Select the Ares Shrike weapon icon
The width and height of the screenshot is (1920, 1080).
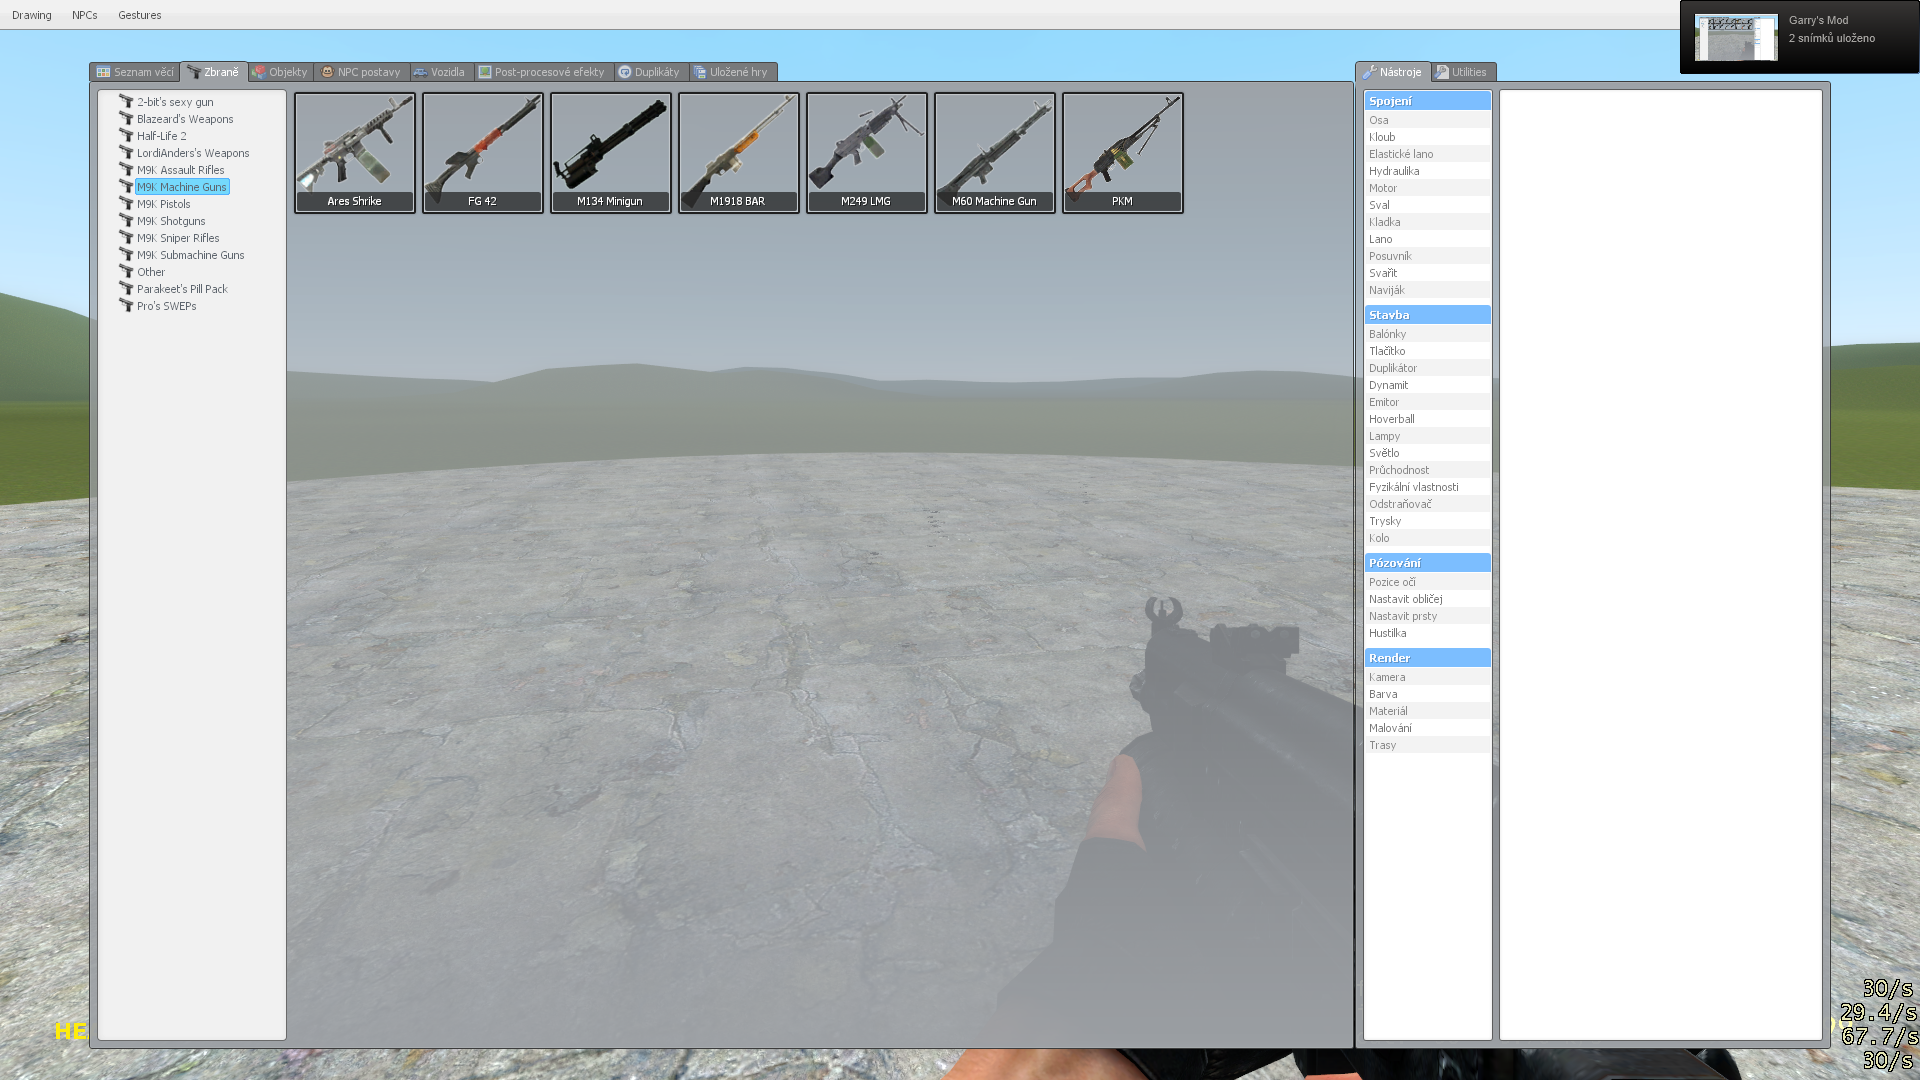tap(355, 153)
